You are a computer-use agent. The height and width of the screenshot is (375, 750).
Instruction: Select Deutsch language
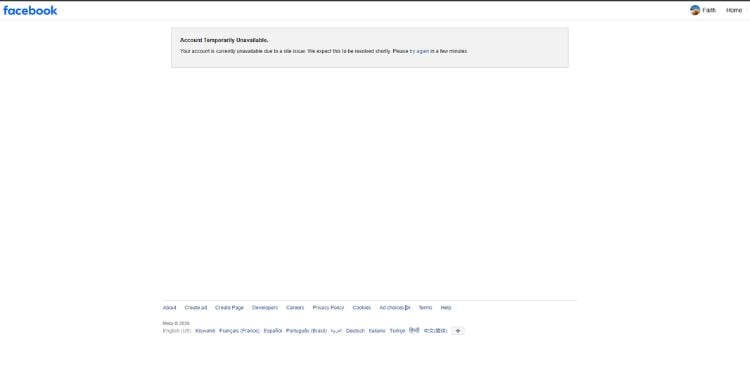[355, 331]
